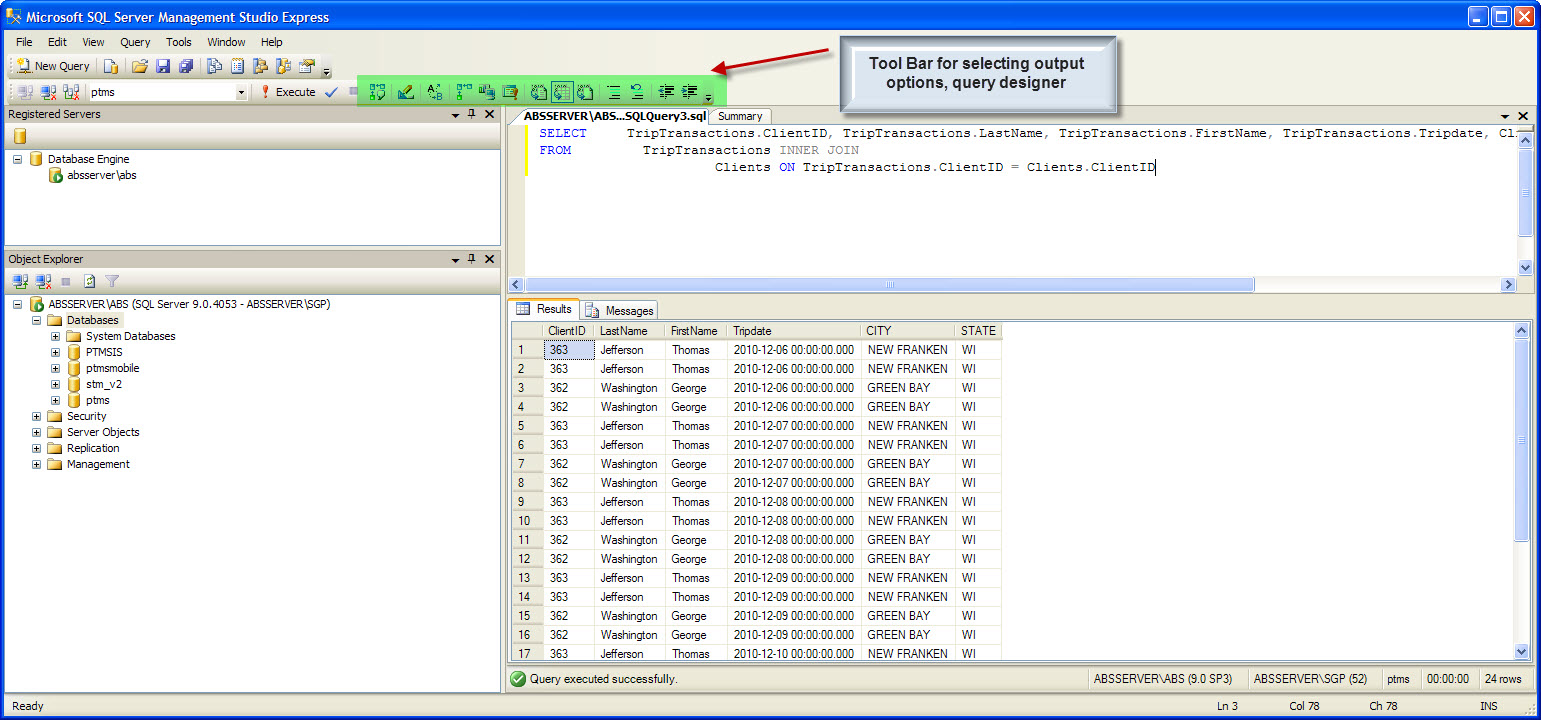Toggle auto-hide pin on Object Explorer panel
1541x720 pixels.
[x=472, y=259]
